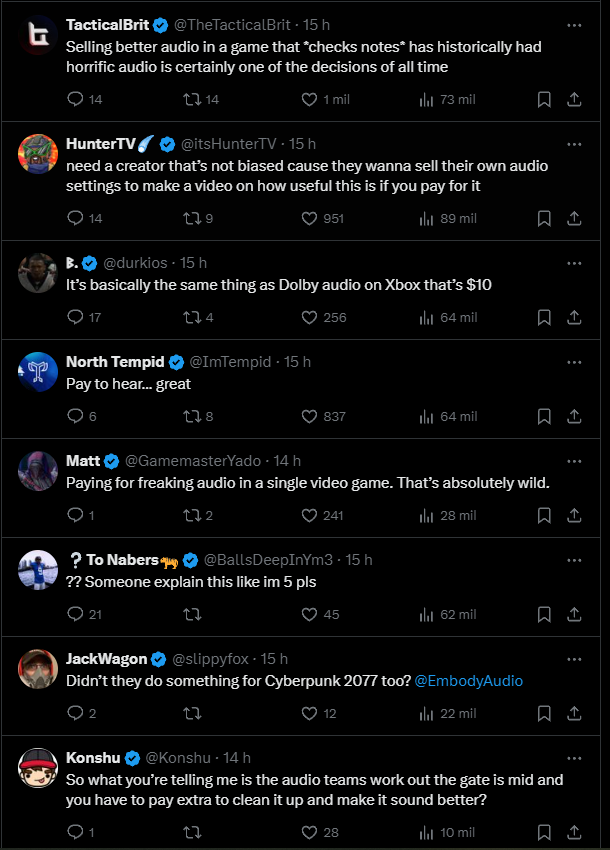
Task: Like durkios's Dolby audio comment
Action: pyautogui.click(x=307, y=317)
